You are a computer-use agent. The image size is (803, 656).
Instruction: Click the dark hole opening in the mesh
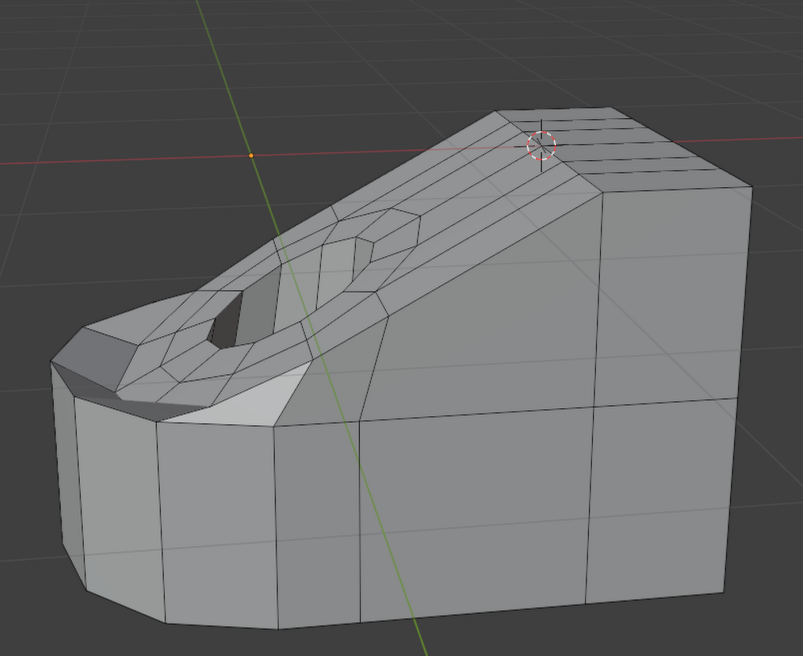point(226,322)
